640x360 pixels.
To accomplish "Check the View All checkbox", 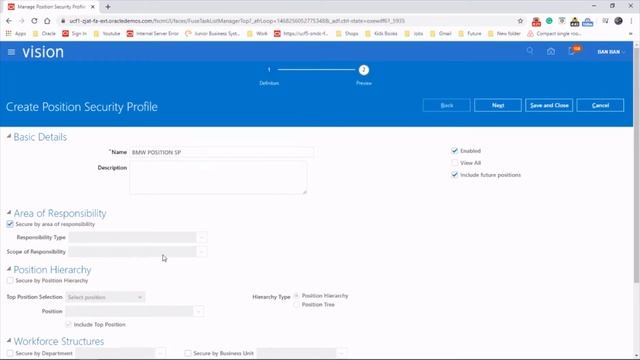I will click(455, 163).
